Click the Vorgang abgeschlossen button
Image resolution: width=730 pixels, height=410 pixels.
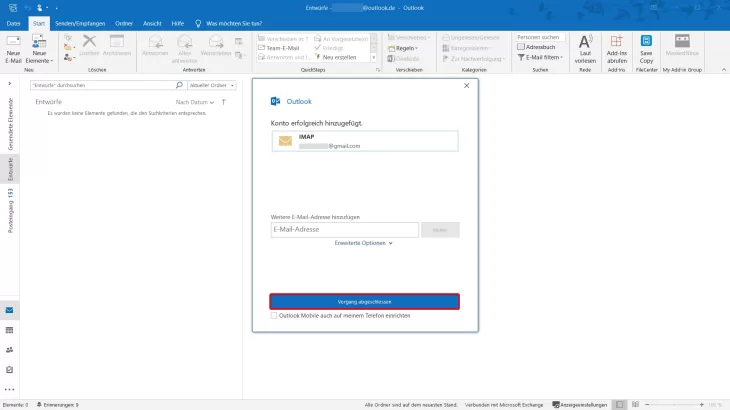(364, 301)
